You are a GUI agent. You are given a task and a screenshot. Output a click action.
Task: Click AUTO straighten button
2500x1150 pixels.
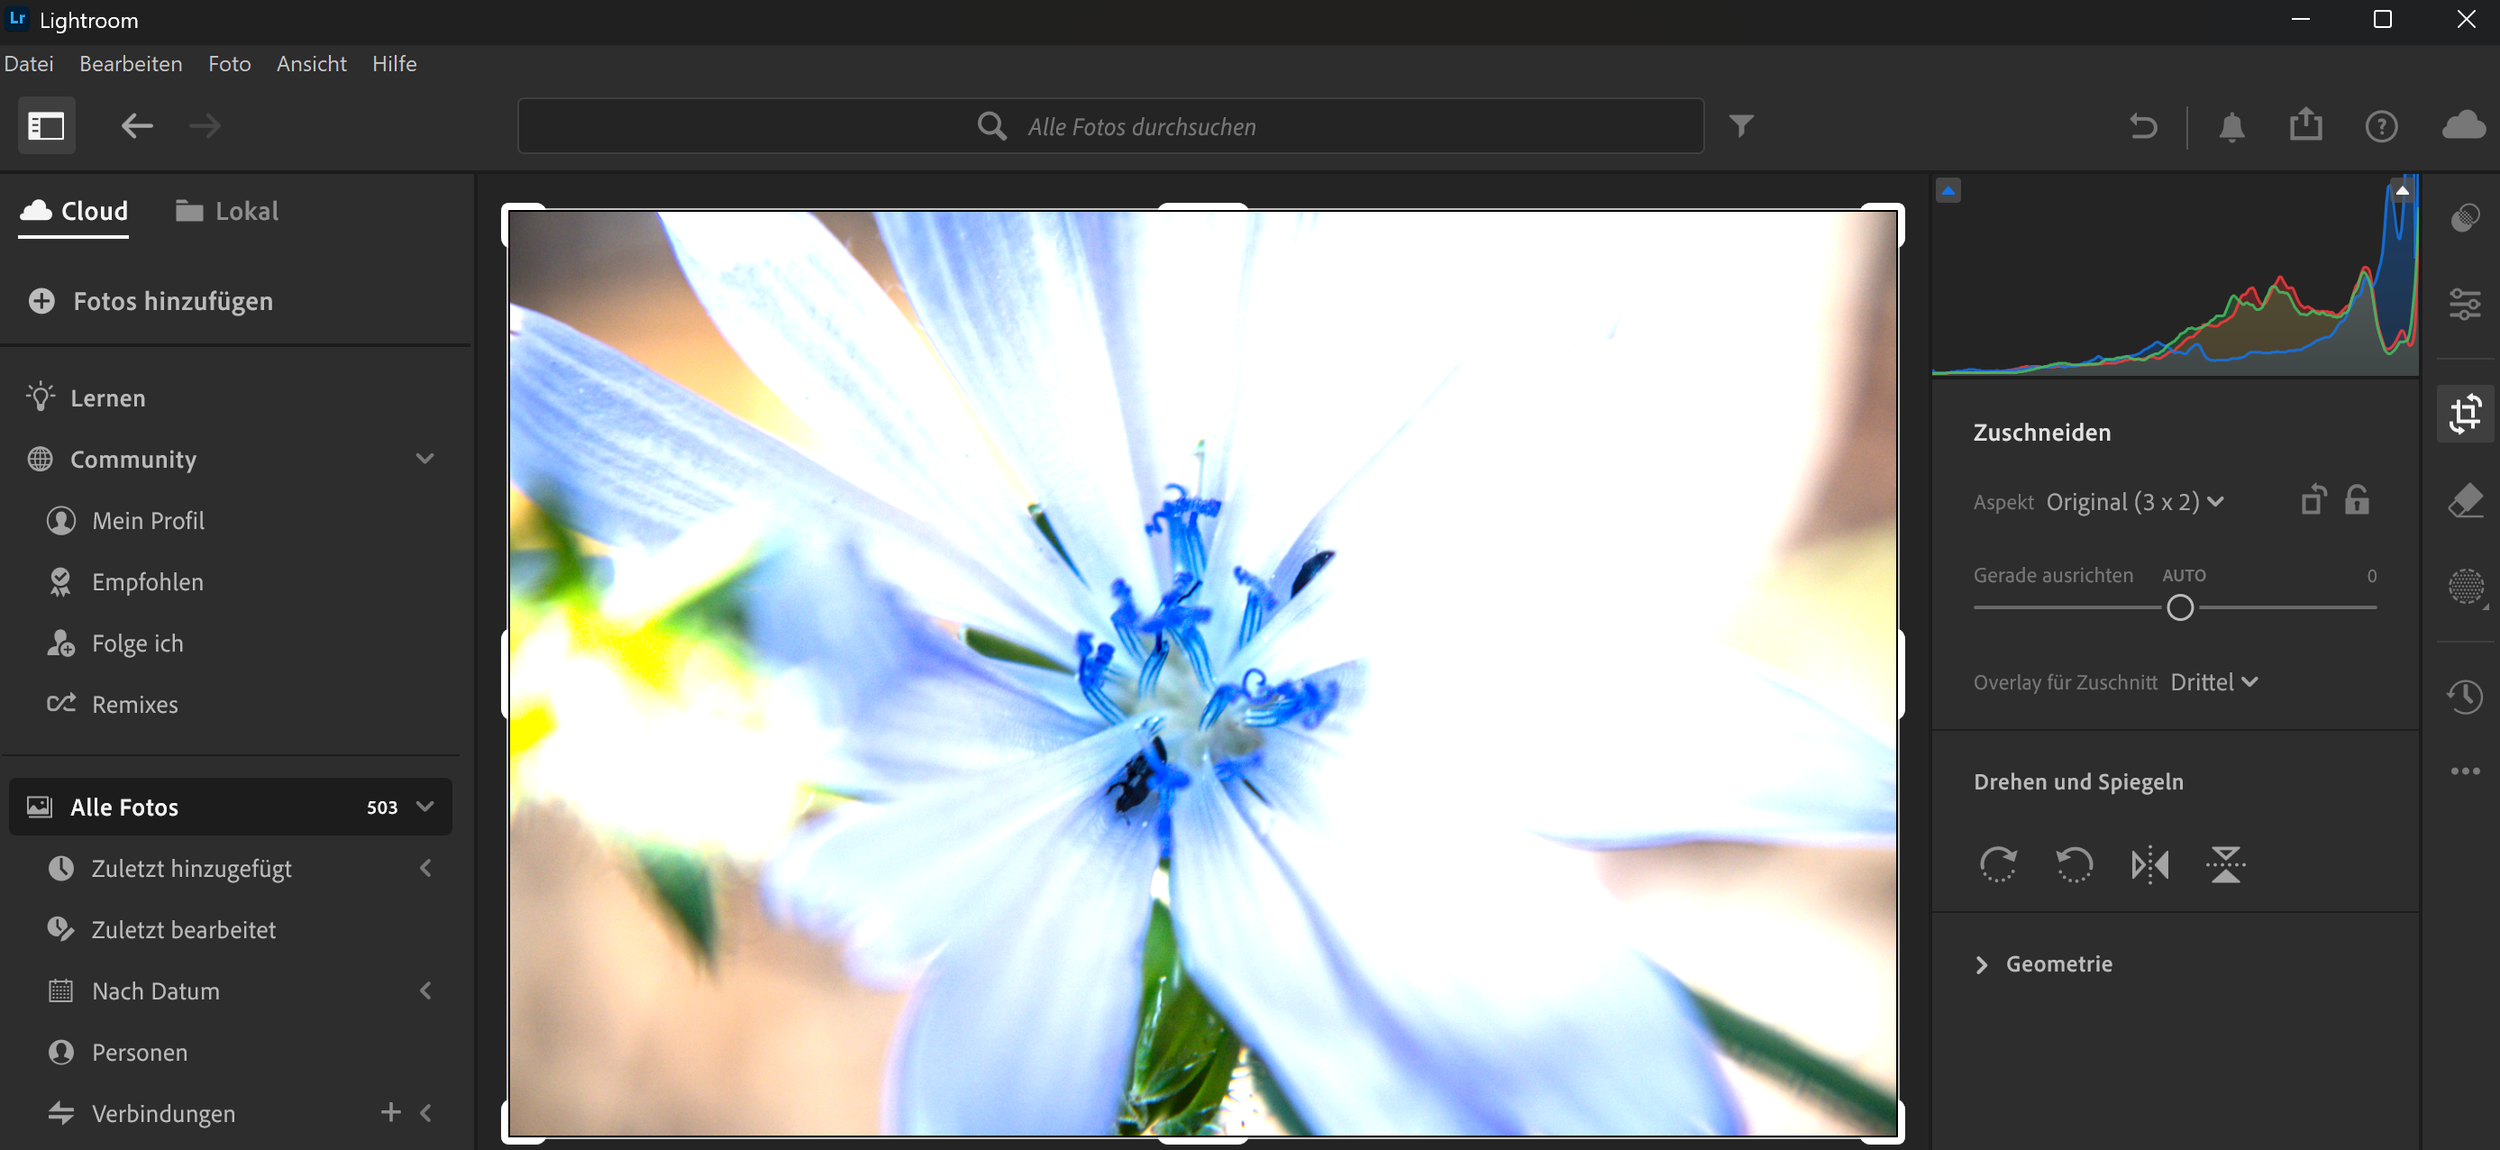click(2183, 576)
